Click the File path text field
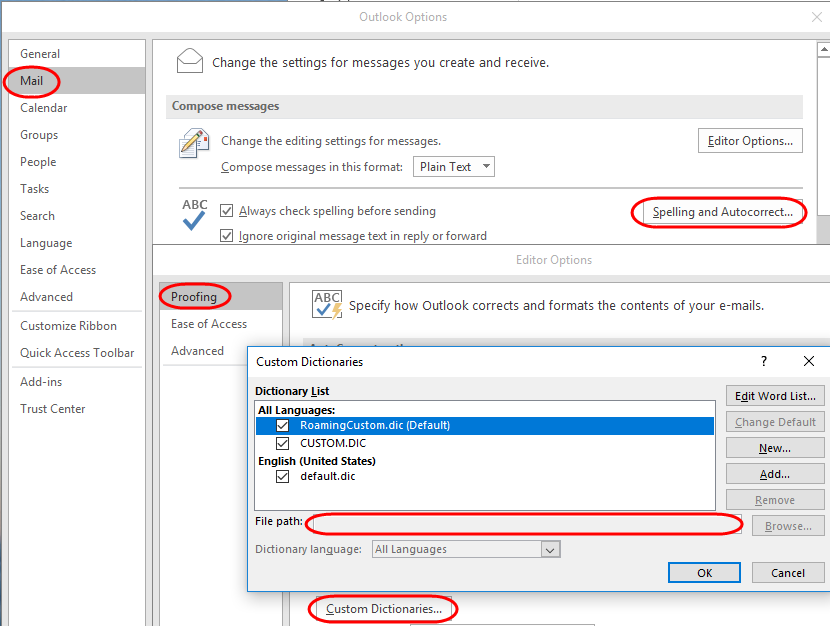 pos(524,524)
